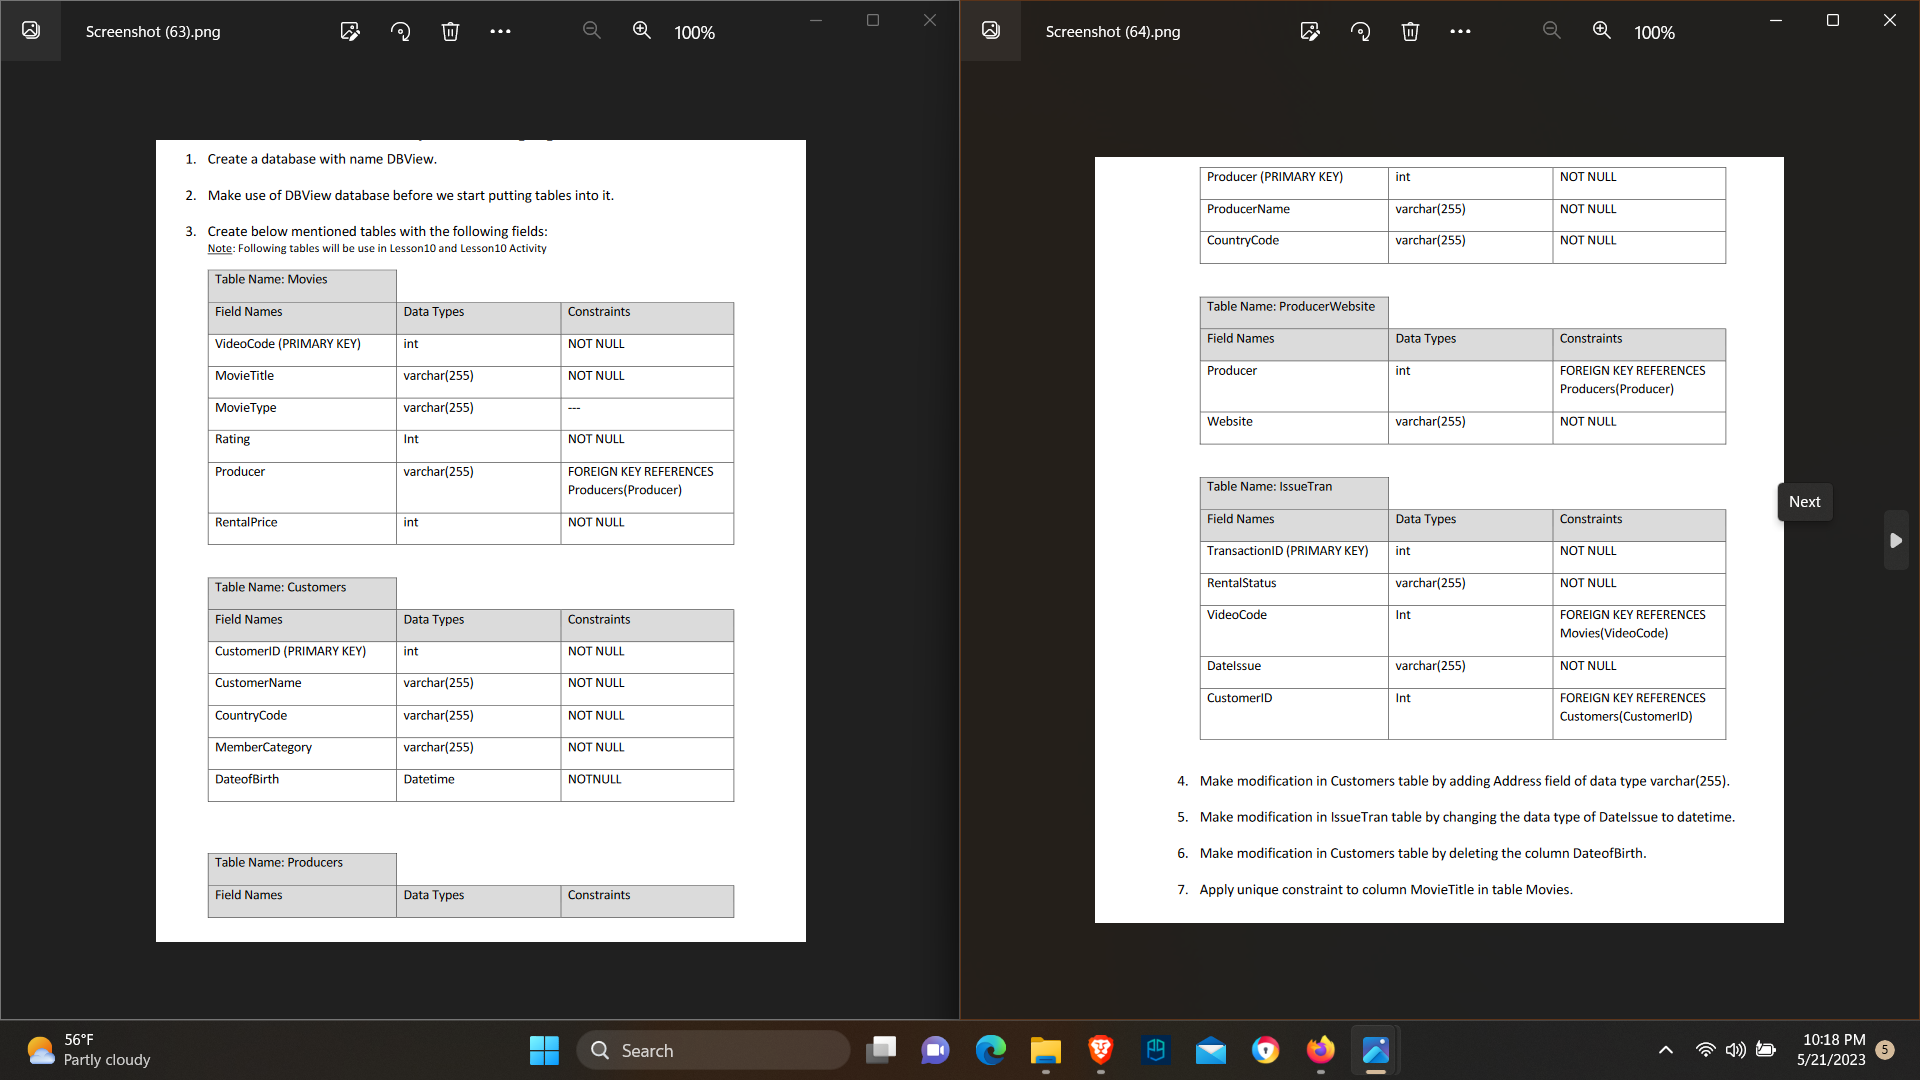Launch Microsoft Edge from the taskbar
The image size is (1920, 1080).
990,1050
